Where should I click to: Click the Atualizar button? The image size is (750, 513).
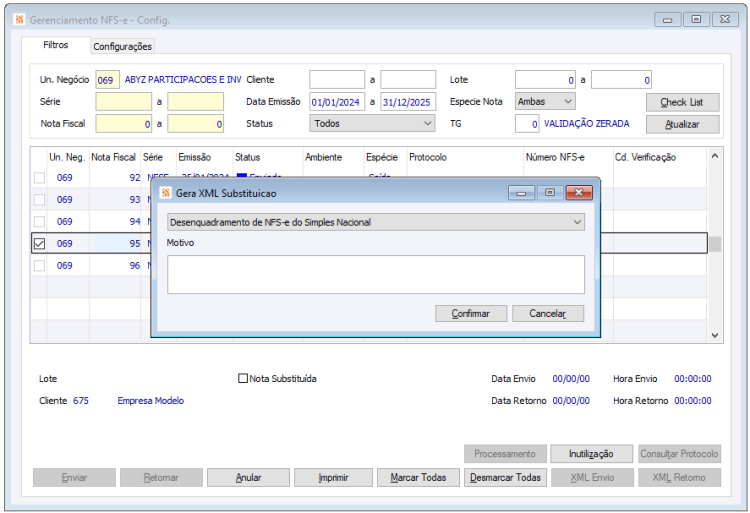click(682, 124)
